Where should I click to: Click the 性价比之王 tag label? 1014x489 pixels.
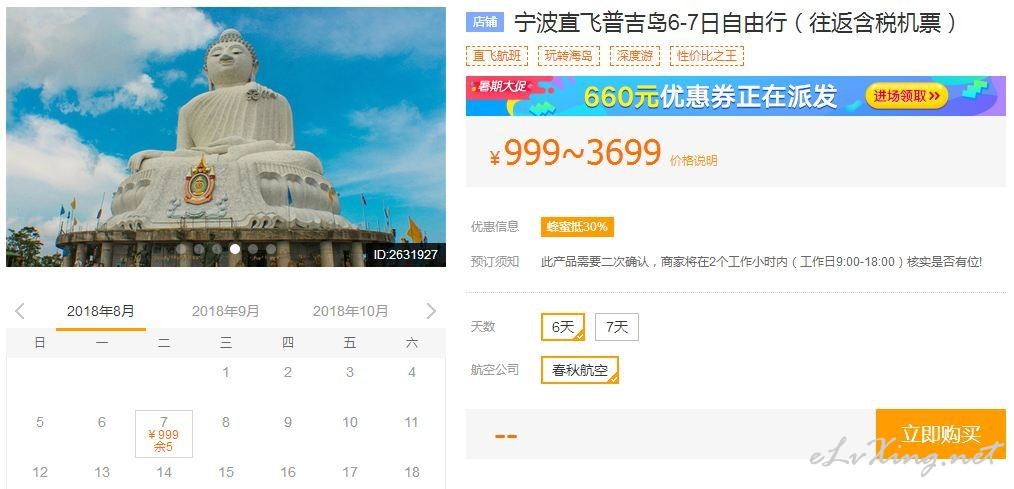(x=707, y=56)
